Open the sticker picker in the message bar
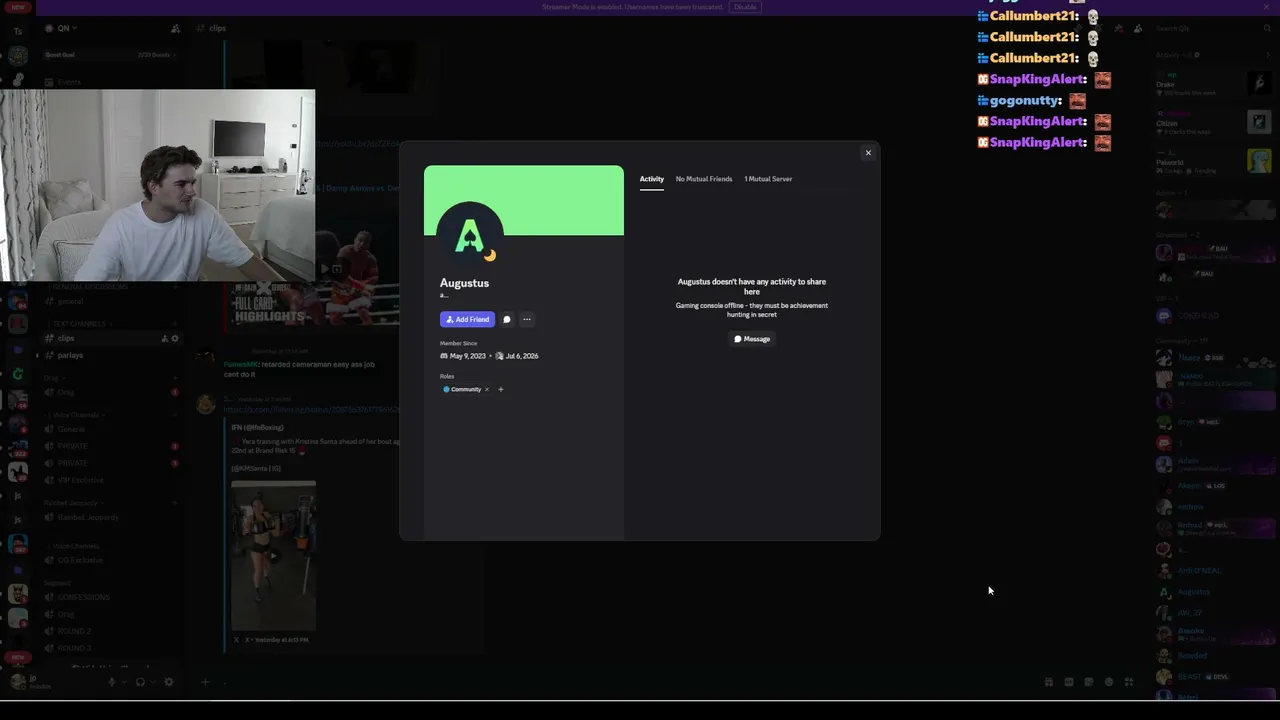Screen dimensions: 1280x720 1088,682
